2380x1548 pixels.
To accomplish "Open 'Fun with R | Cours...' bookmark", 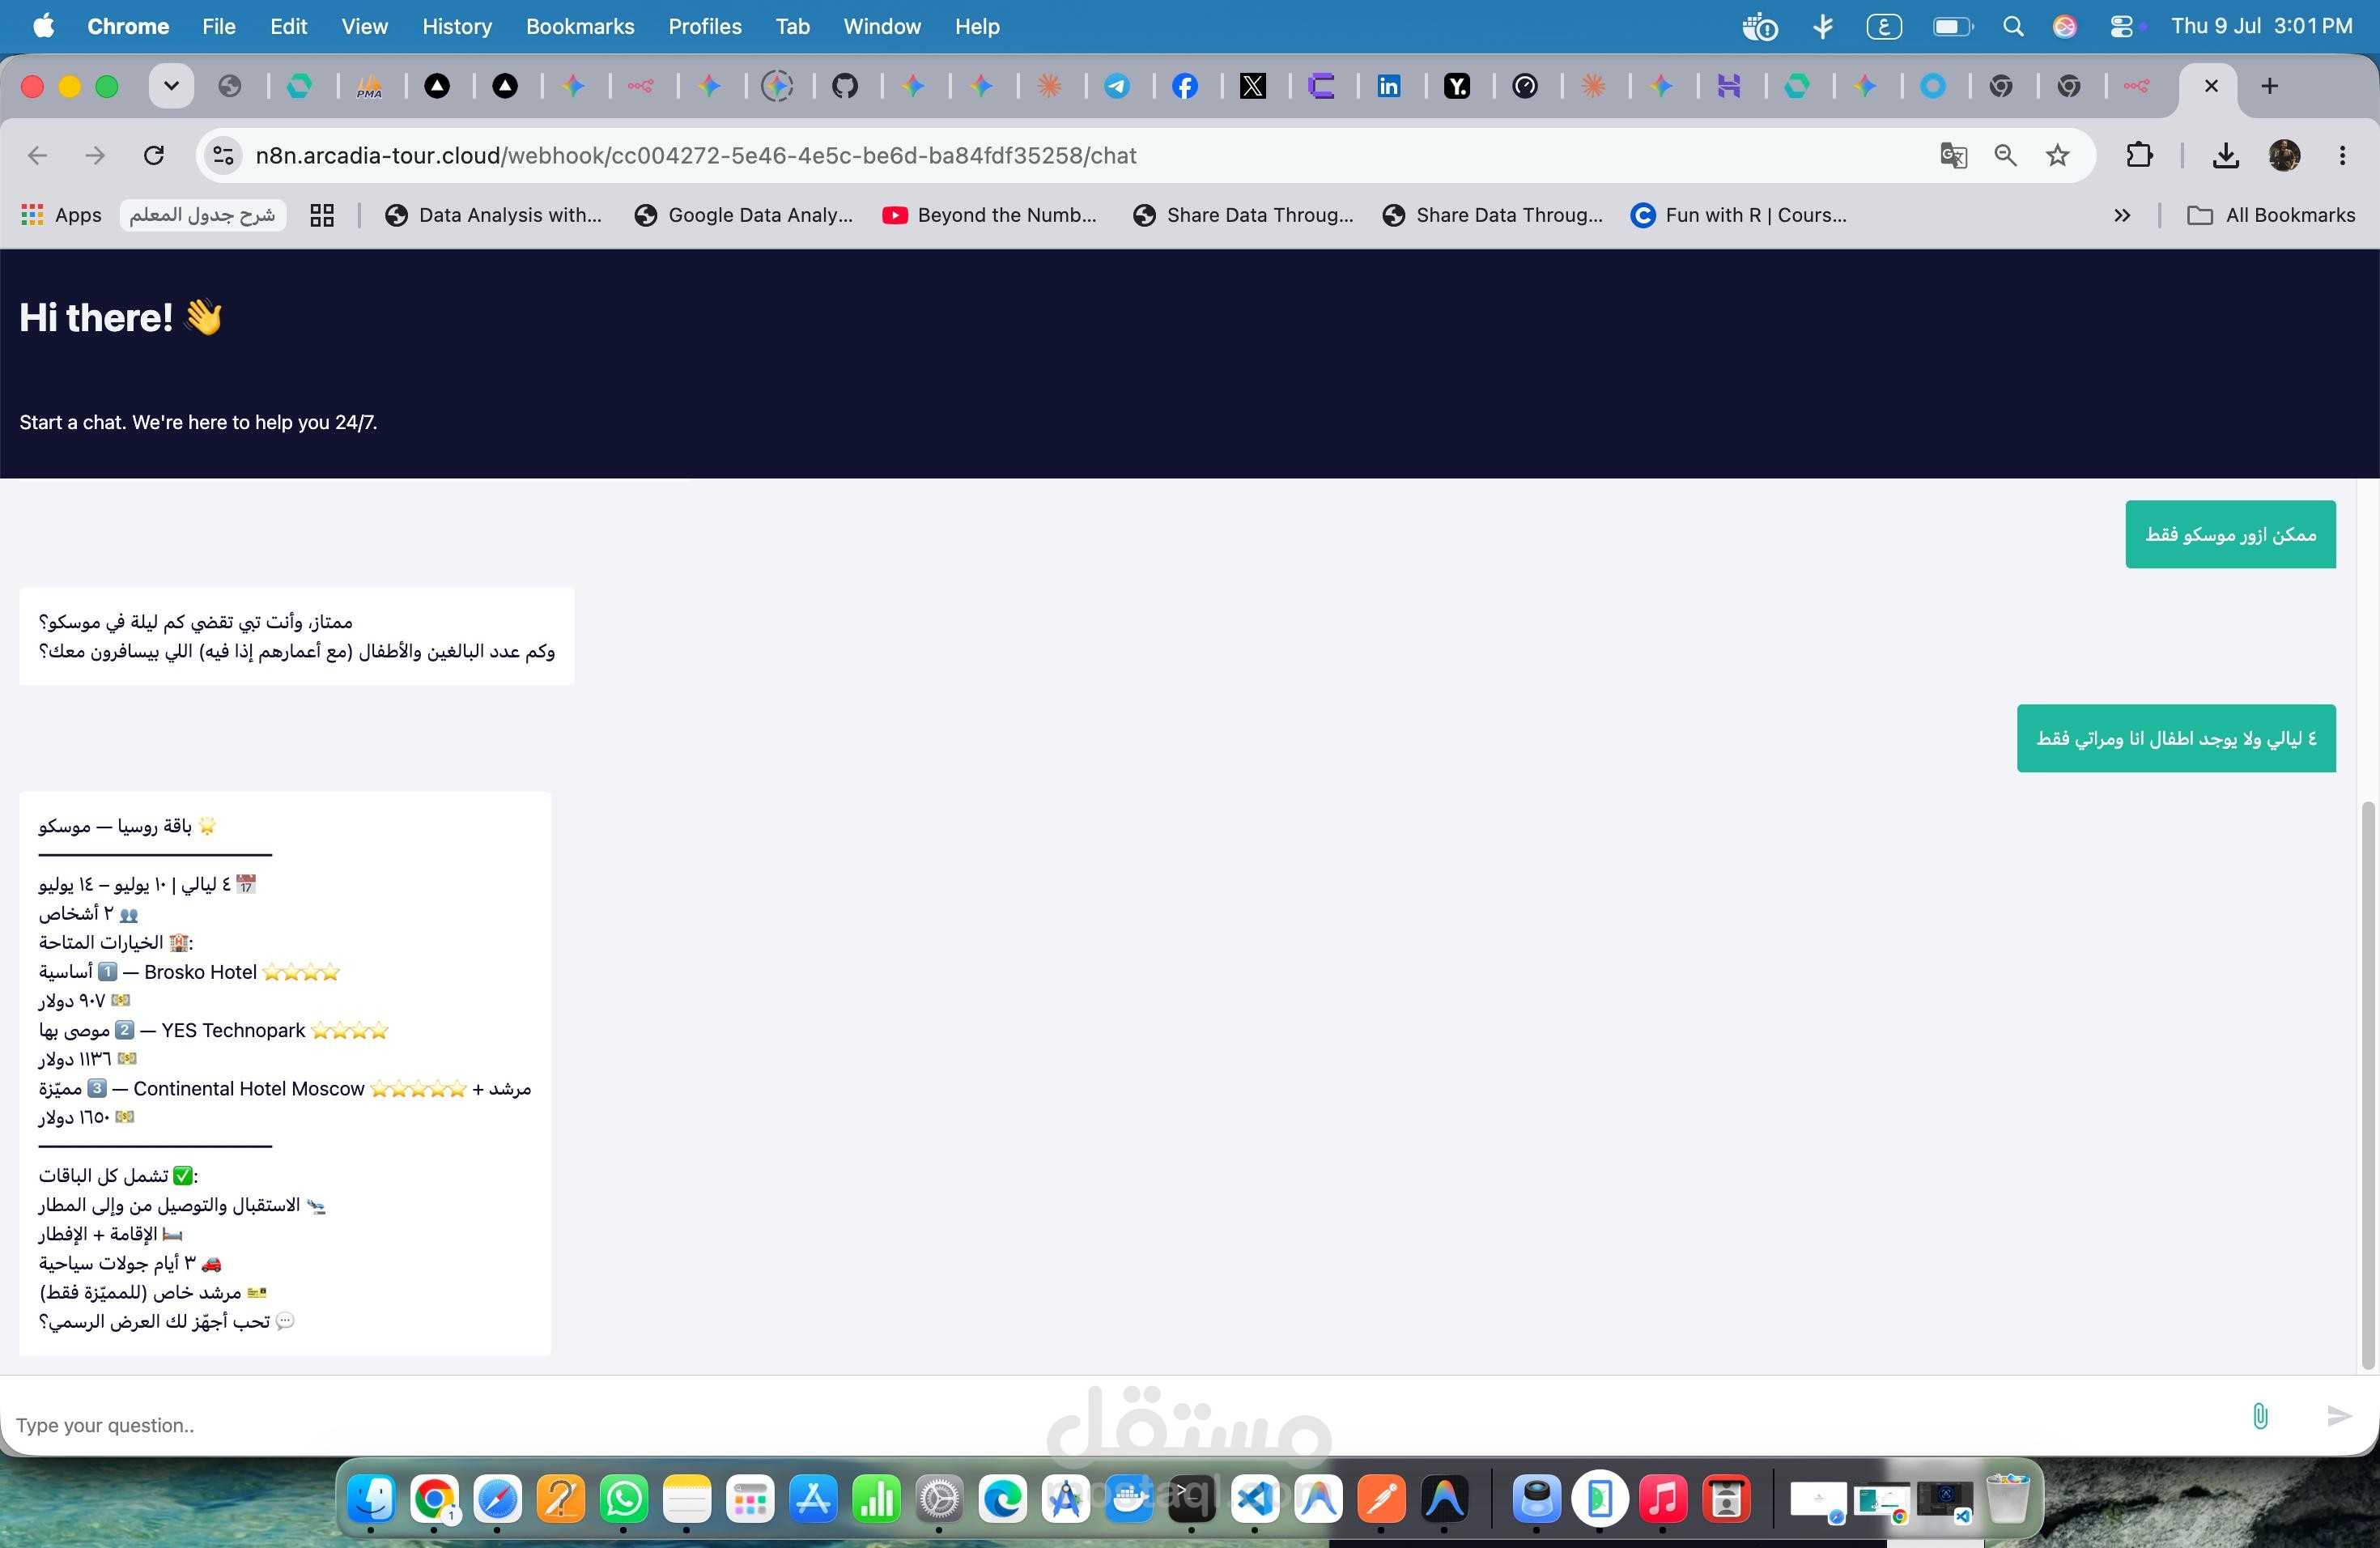I will tap(1739, 215).
